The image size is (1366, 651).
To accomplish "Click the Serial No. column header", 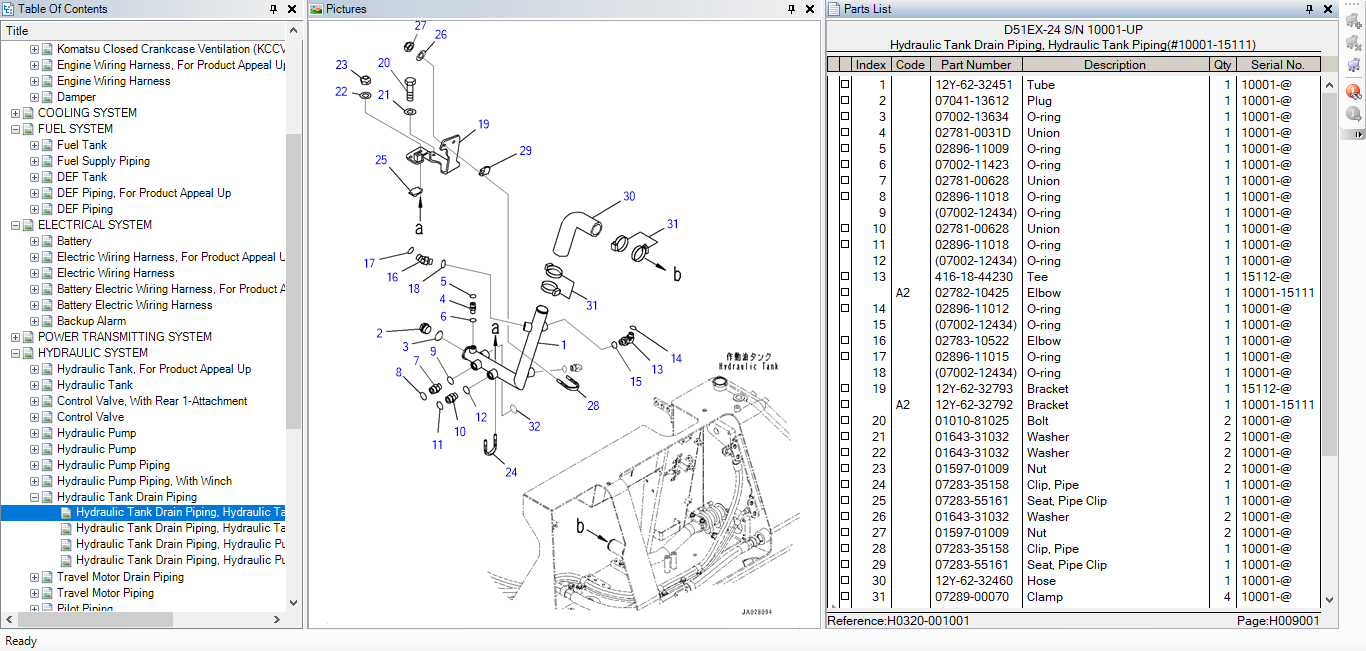I will (1278, 65).
